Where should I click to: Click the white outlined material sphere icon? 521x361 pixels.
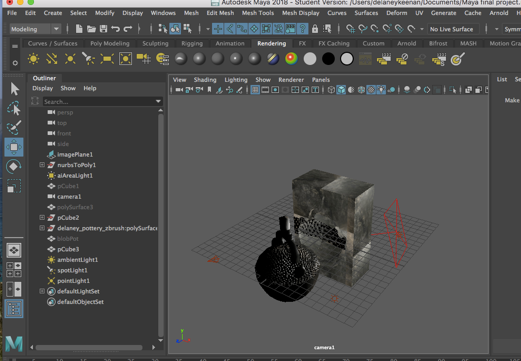pyautogui.click(x=347, y=59)
